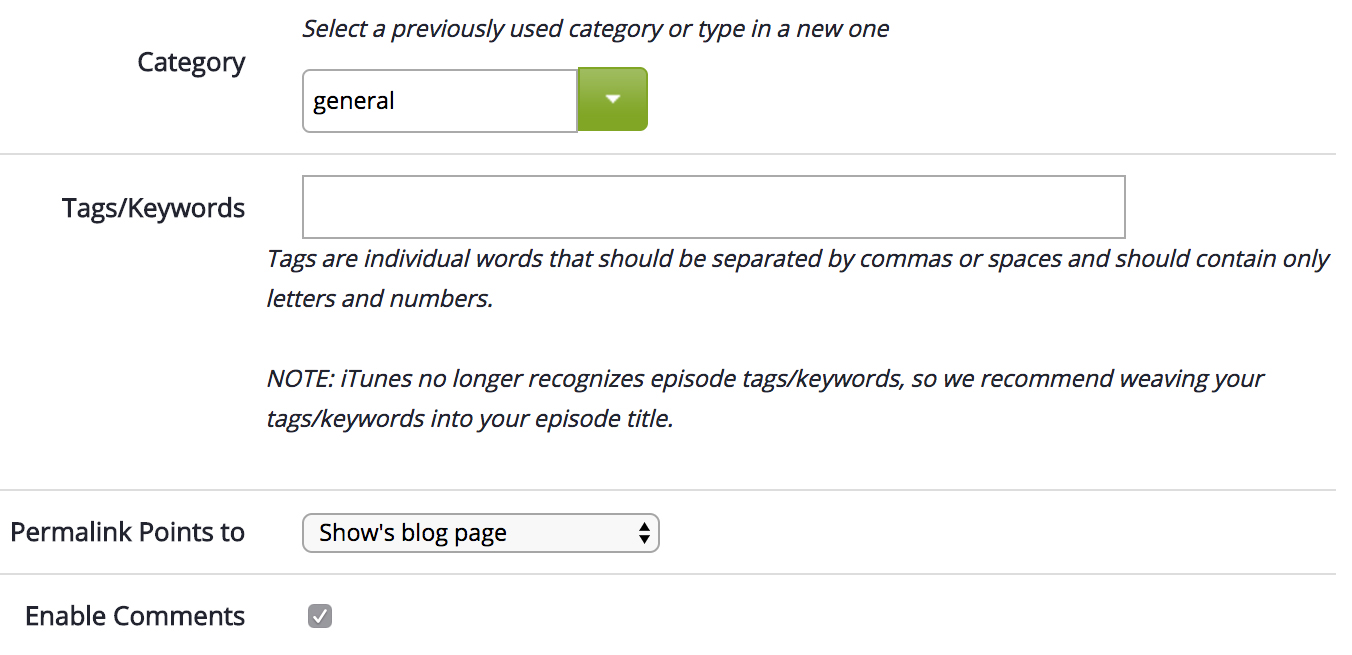Click the 'letters and numbers.' help text line
This screenshot has width=1352, height=655.
pos(380,298)
